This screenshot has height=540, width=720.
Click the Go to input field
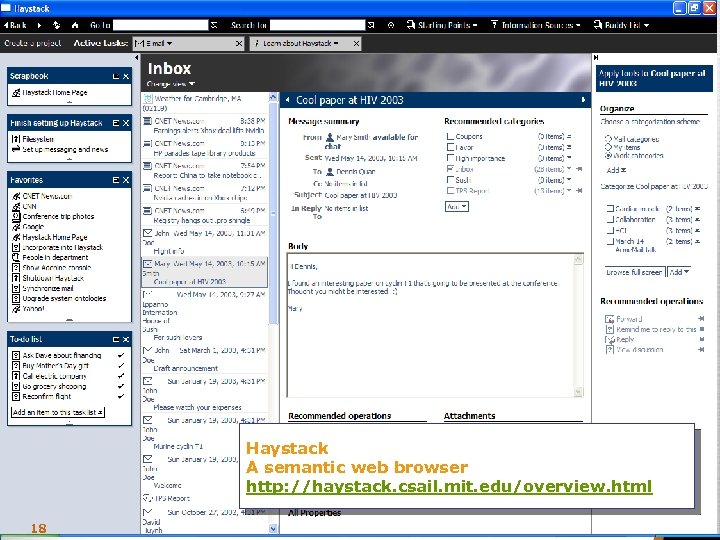click(x=160, y=25)
